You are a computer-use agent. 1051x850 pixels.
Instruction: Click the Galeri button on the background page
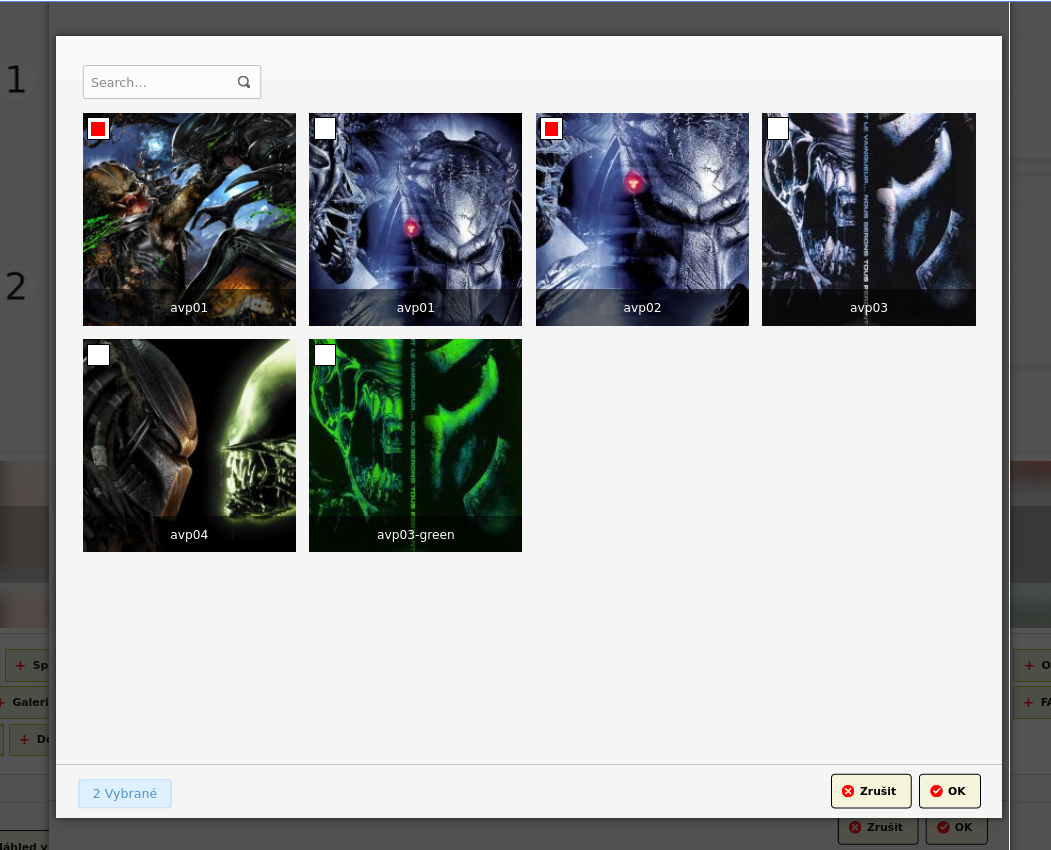coord(25,702)
